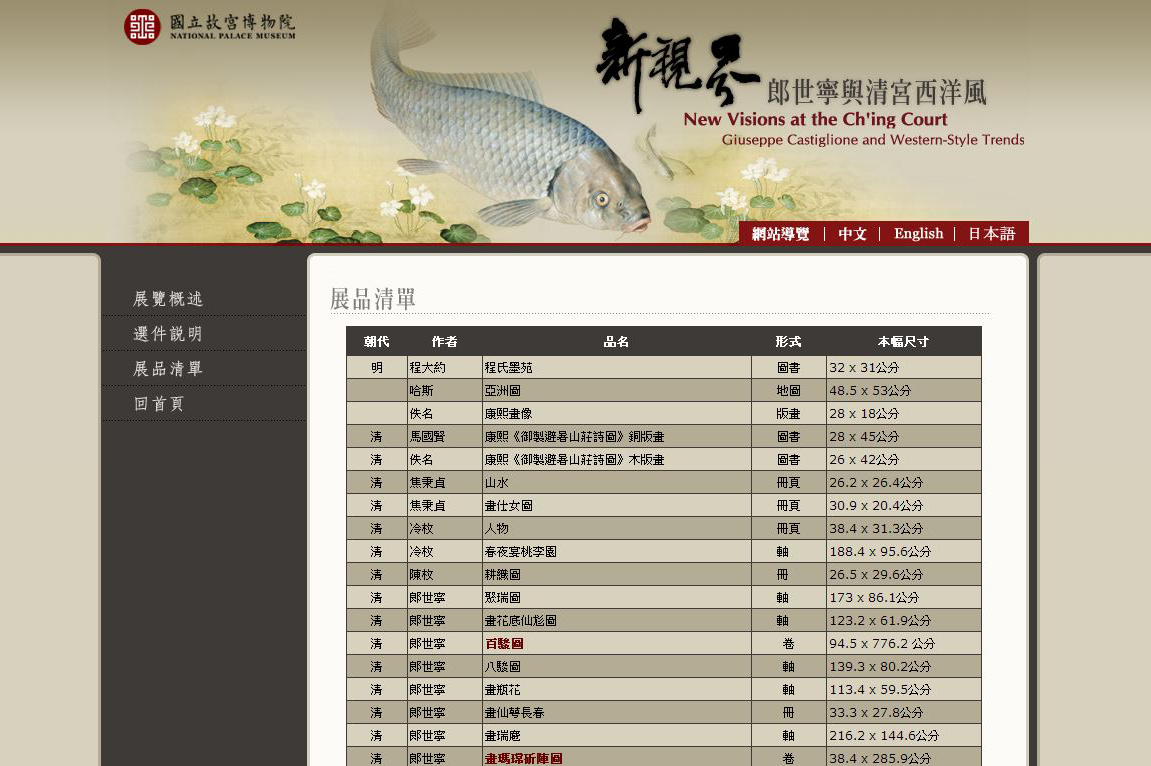Click the 本幅尺寸 column header
This screenshot has height=766, width=1151.
(x=903, y=342)
